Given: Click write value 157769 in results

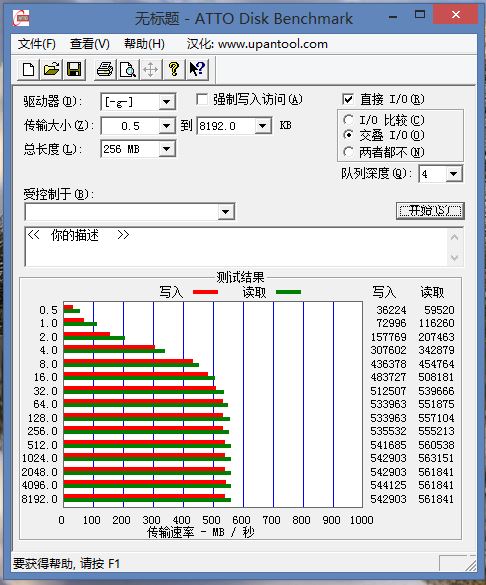Looking at the screenshot, I should pyautogui.click(x=388, y=337).
